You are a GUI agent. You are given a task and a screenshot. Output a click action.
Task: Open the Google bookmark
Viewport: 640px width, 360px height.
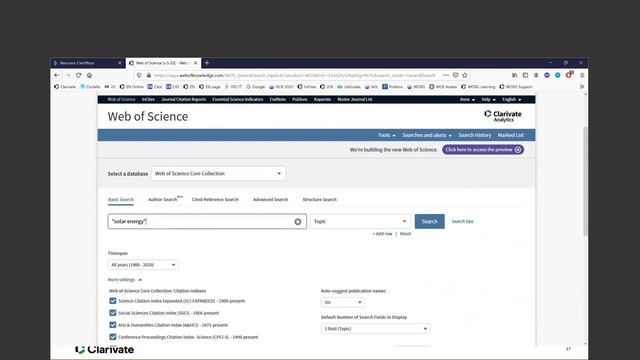(256, 87)
